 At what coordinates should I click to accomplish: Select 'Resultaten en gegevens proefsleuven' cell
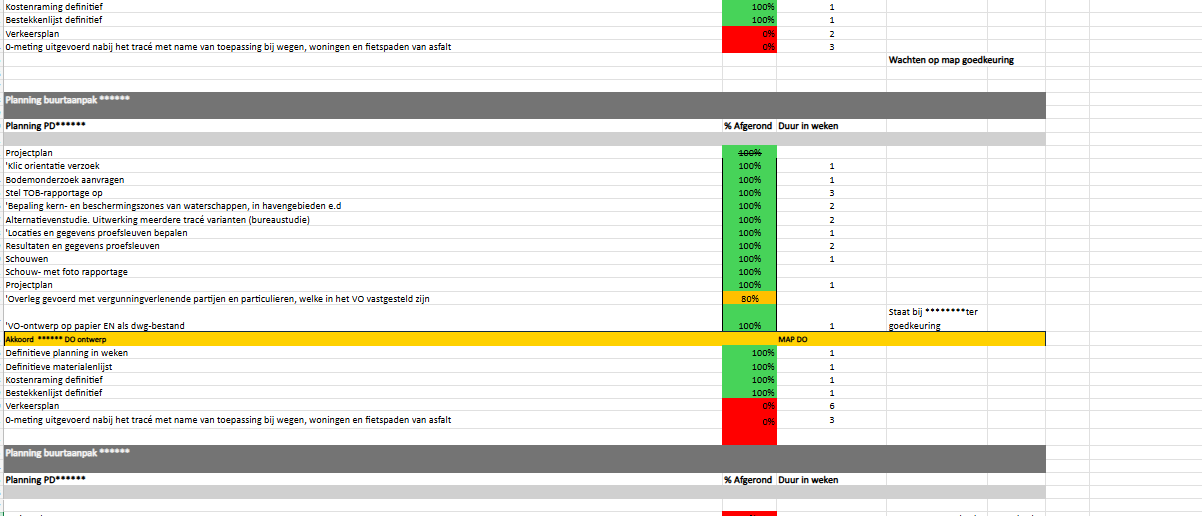83,246
